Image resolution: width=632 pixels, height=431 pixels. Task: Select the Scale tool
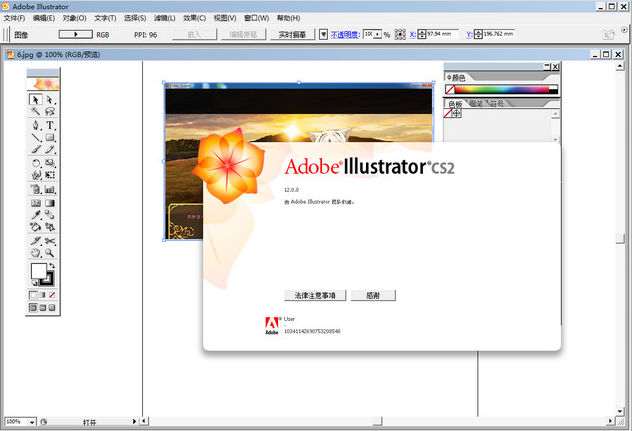[50, 163]
